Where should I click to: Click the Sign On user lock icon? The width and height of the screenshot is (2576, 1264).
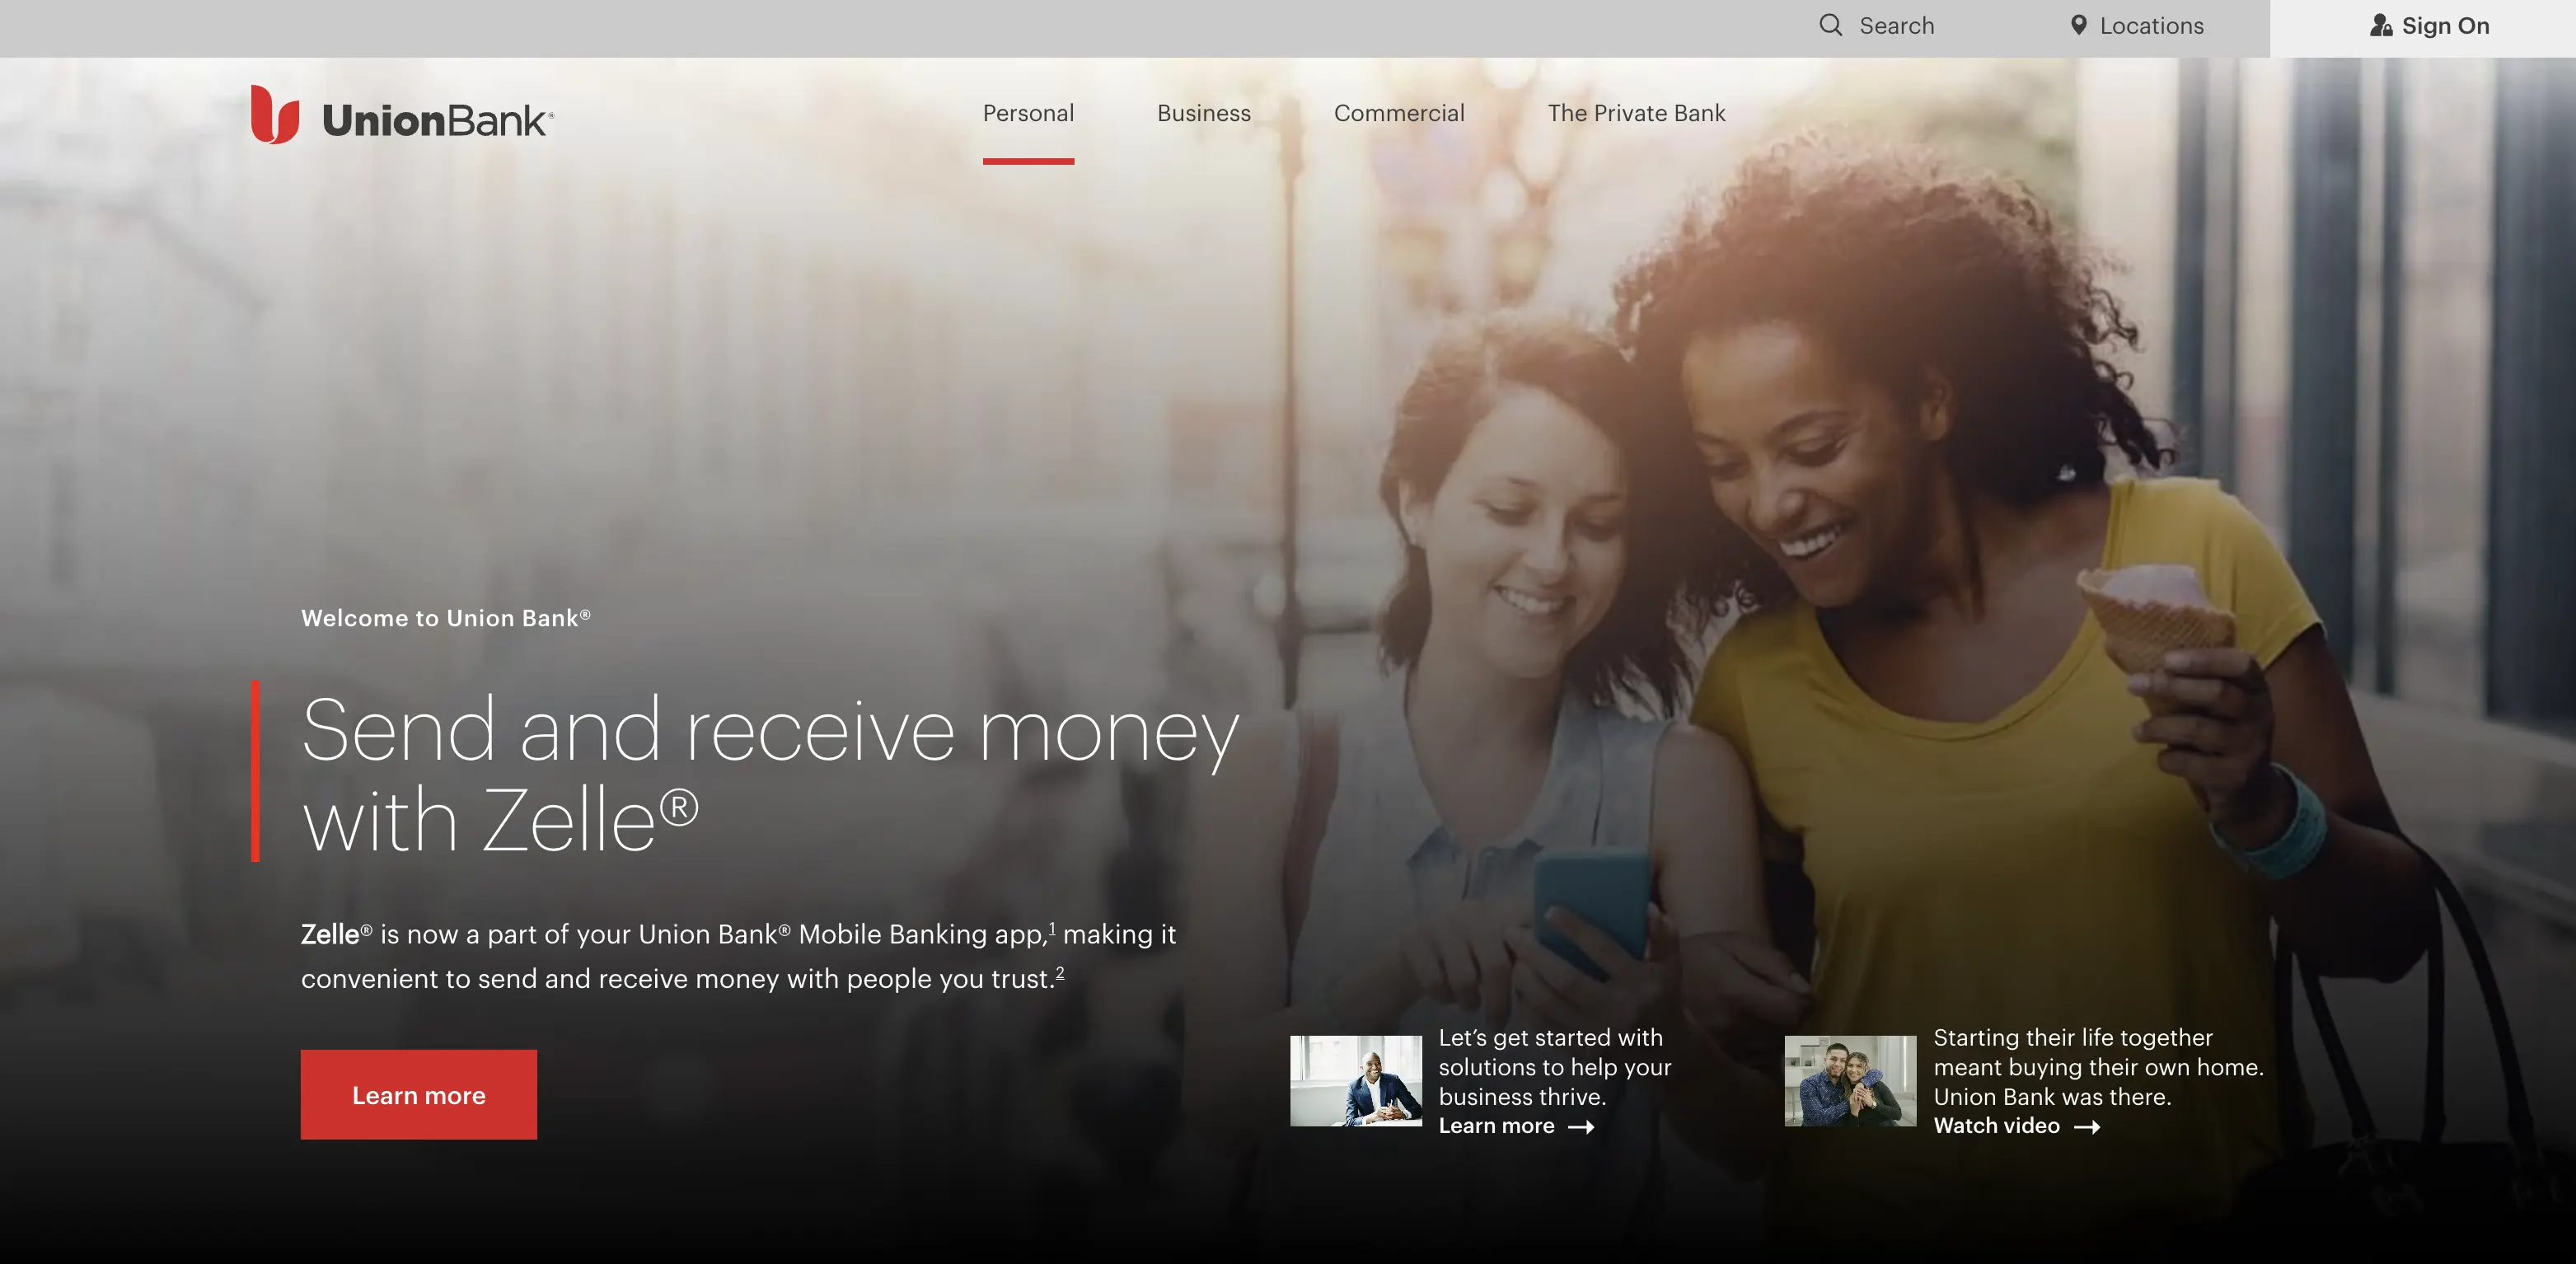click(2381, 26)
